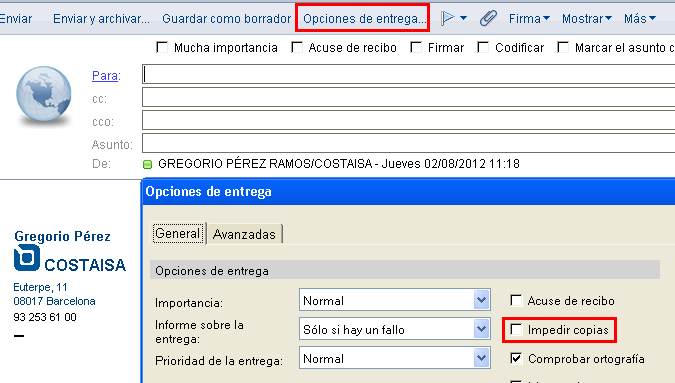
Task: Check Impedir copias option
Action: [516, 330]
